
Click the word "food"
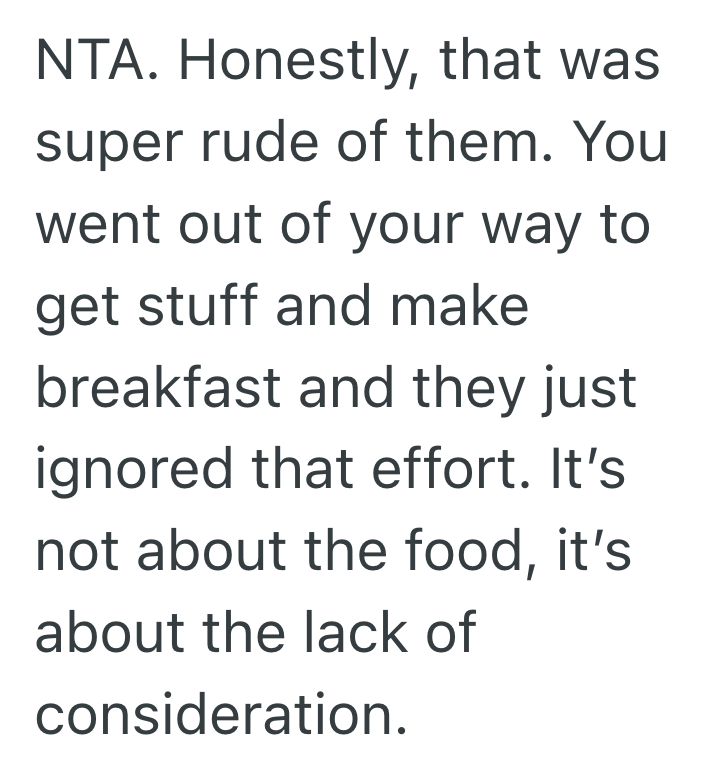(470, 550)
